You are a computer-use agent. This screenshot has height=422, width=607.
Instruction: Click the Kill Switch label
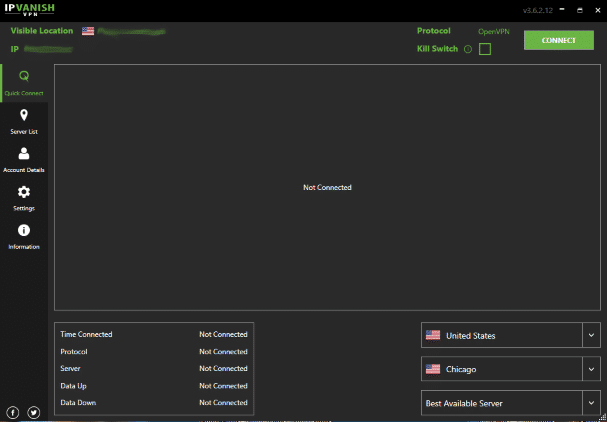pos(437,49)
